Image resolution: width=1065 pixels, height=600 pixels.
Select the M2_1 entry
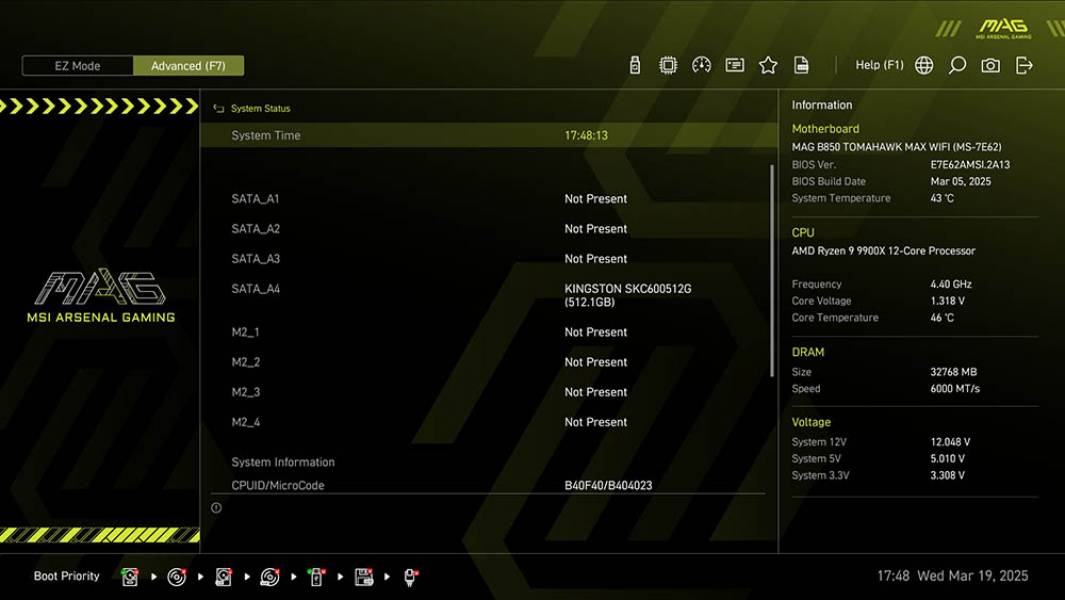tap(245, 332)
